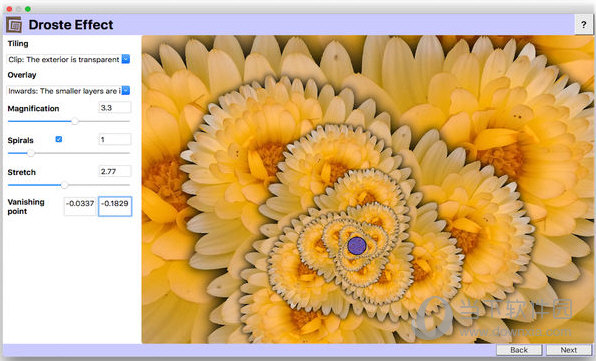Click the Overlay label
Viewport: 596px width, 361px height.
[x=22, y=75]
